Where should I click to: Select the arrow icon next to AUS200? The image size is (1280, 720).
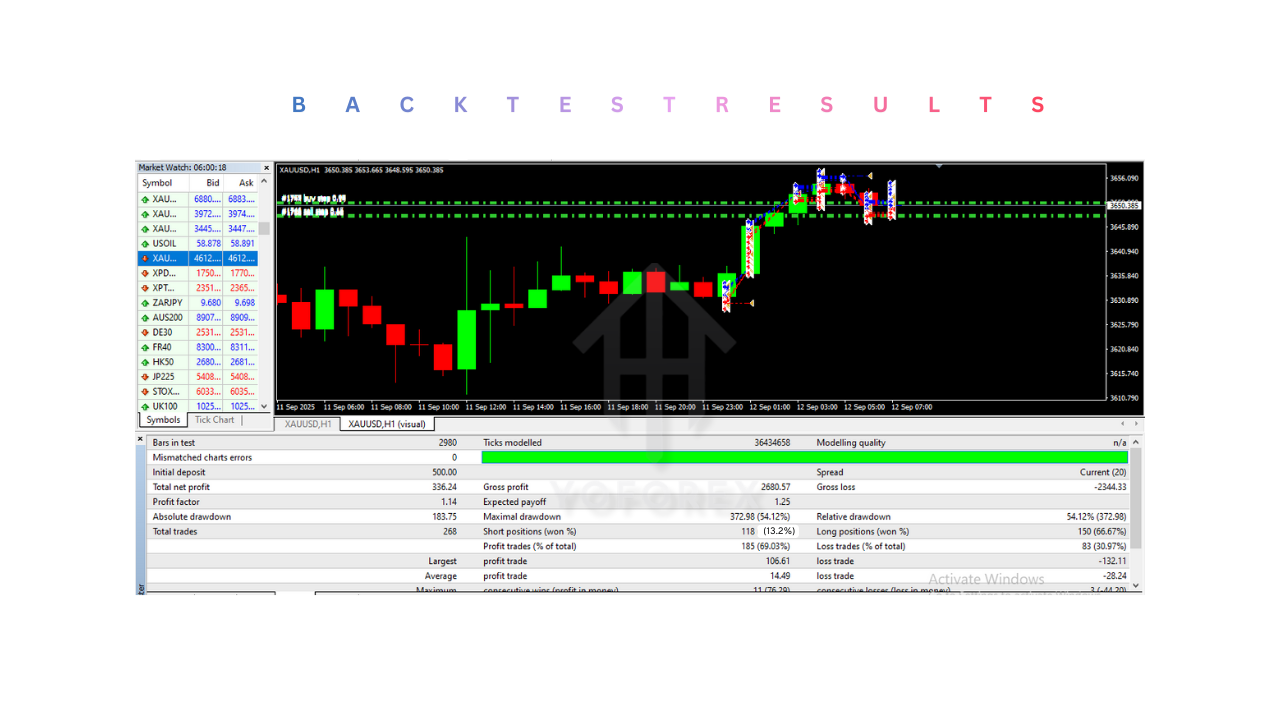[x=146, y=317]
